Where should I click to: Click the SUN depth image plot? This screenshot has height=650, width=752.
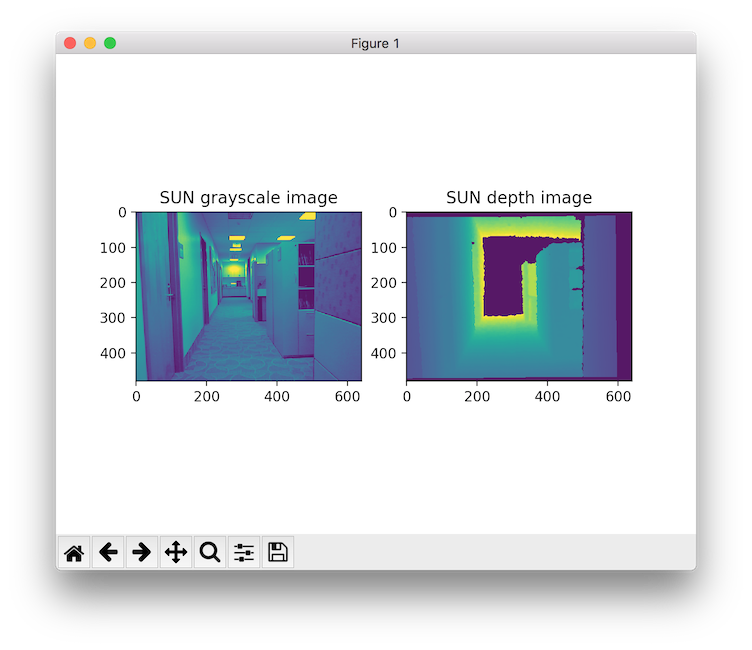tap(519, 296)
